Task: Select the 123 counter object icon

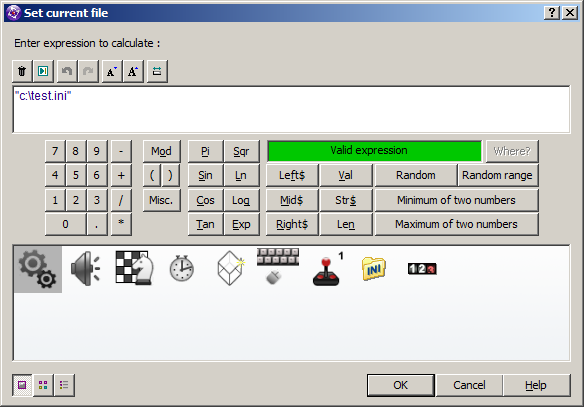Action: [x=422, y=269]
